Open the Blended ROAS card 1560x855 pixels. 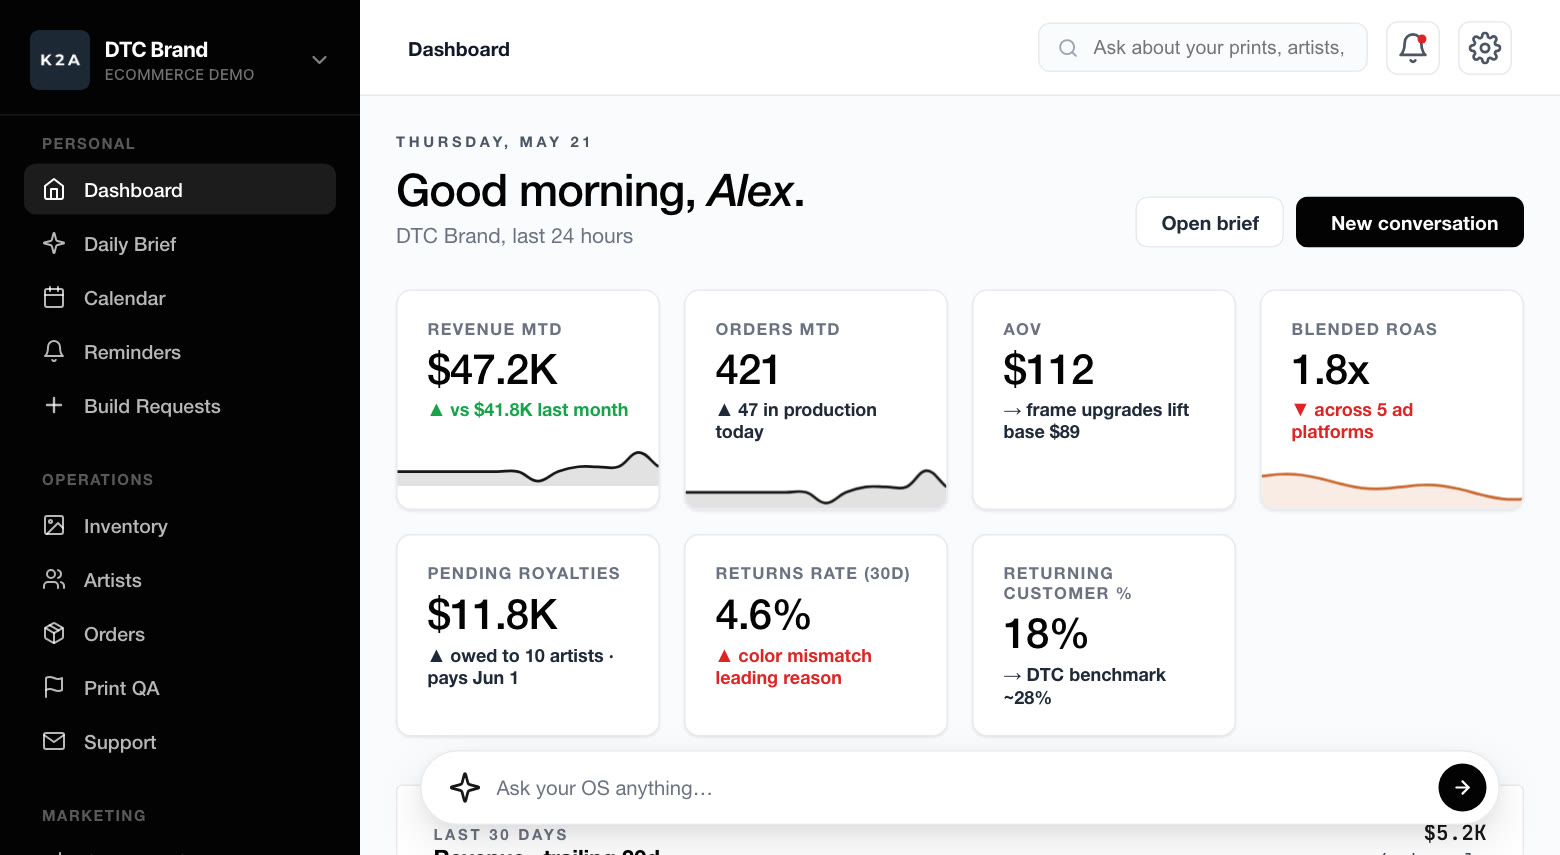[x=1392, y=400]
